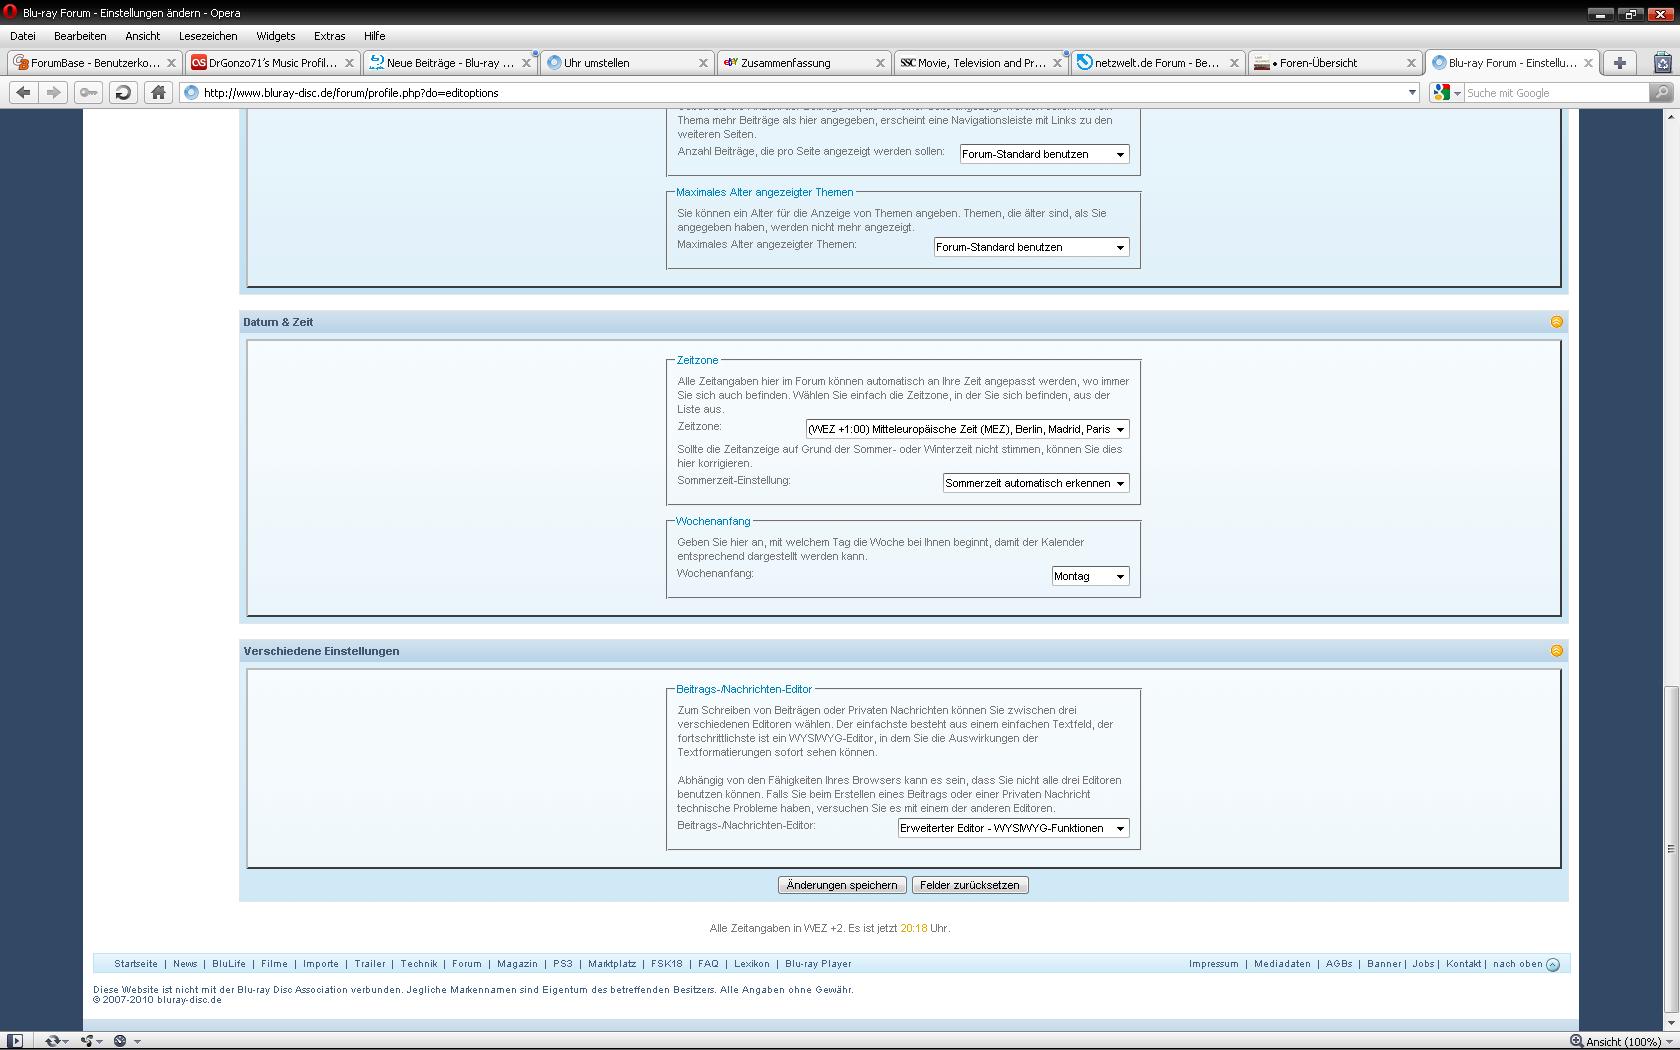Open the Beitrags-/Nachrichten-Editor dropdown

pos(1013,828)
